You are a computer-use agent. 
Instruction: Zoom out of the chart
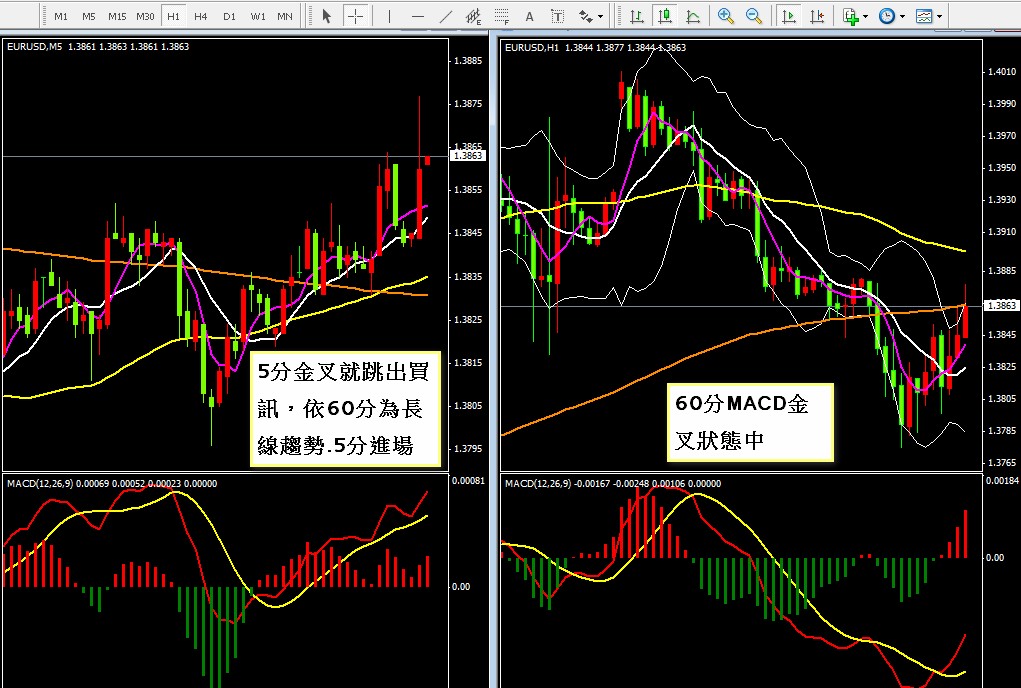pos(753,16)
